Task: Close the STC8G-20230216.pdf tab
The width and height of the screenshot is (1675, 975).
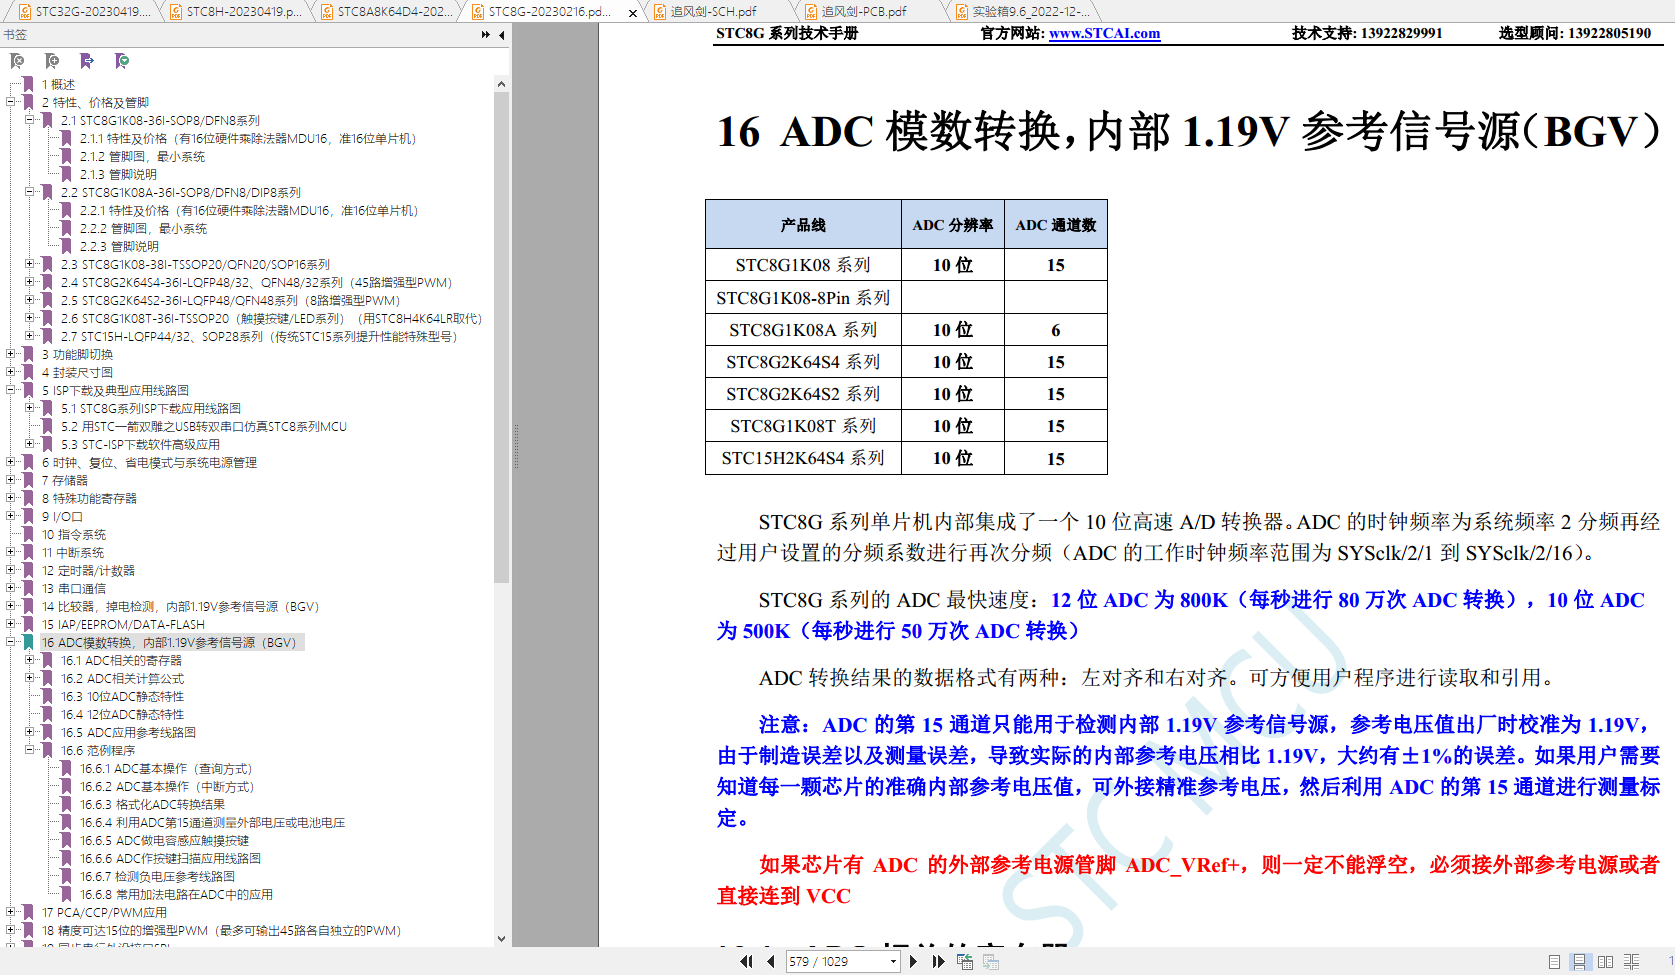Action: tap(632, 13)
